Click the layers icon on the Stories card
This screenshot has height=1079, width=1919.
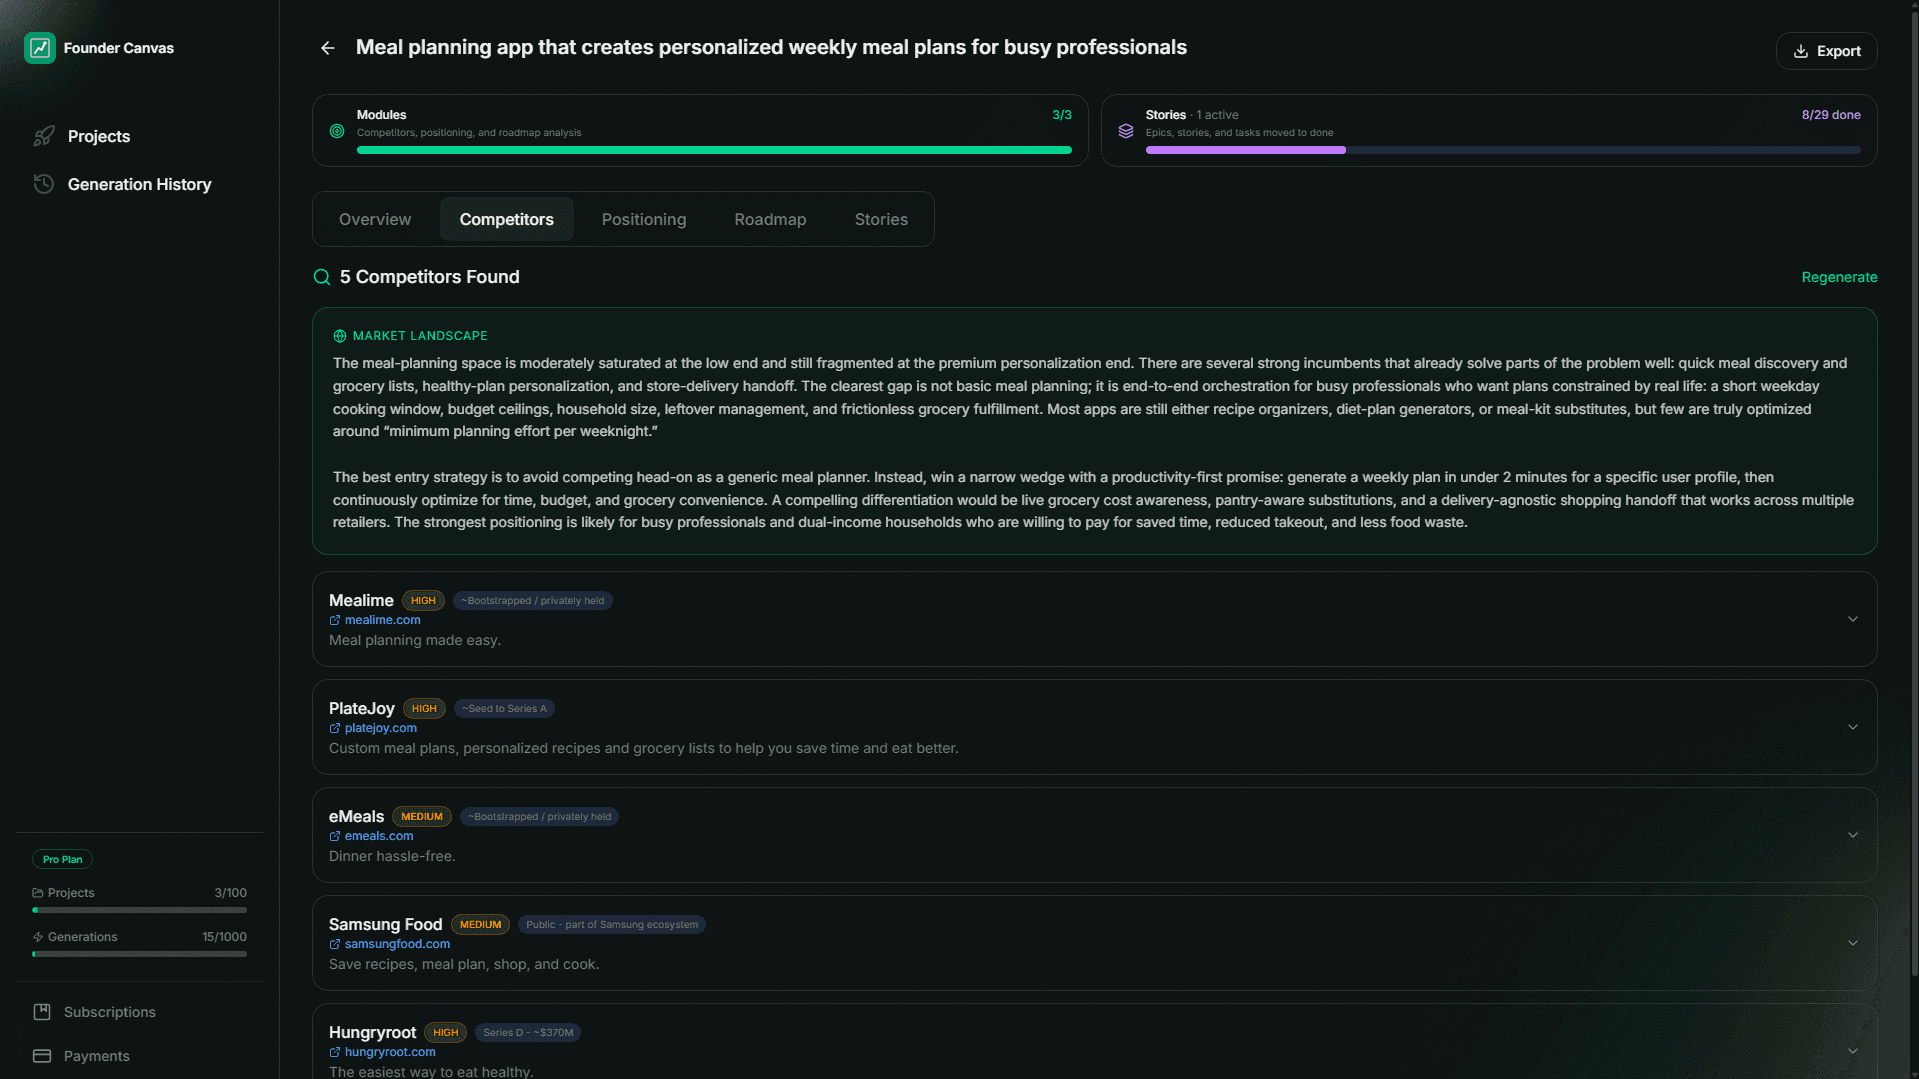[x=1126, y=131]
